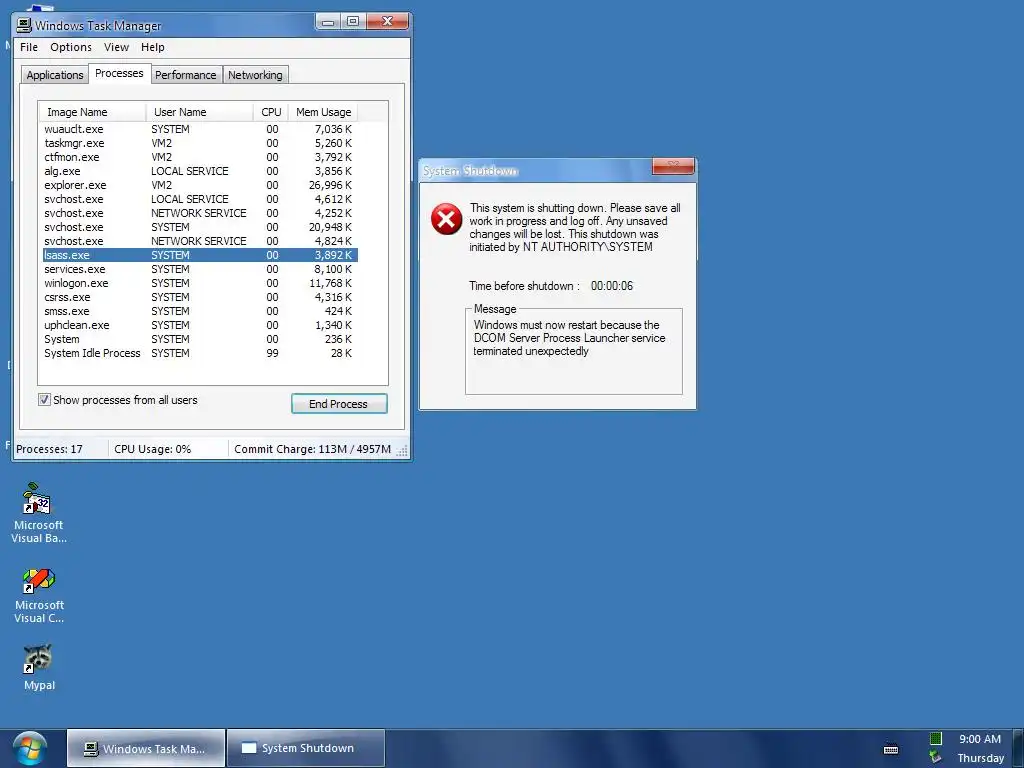Click the network tray icon beside Thursday
This screenshot has width=1024, height=768.
pyautogui.click(x=936, y=758)
